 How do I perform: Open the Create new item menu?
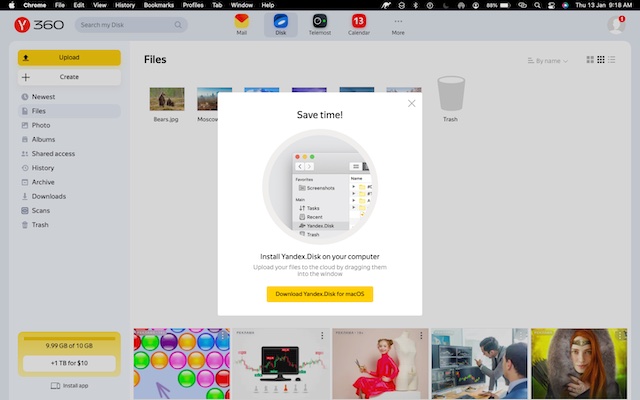point(69,77)
